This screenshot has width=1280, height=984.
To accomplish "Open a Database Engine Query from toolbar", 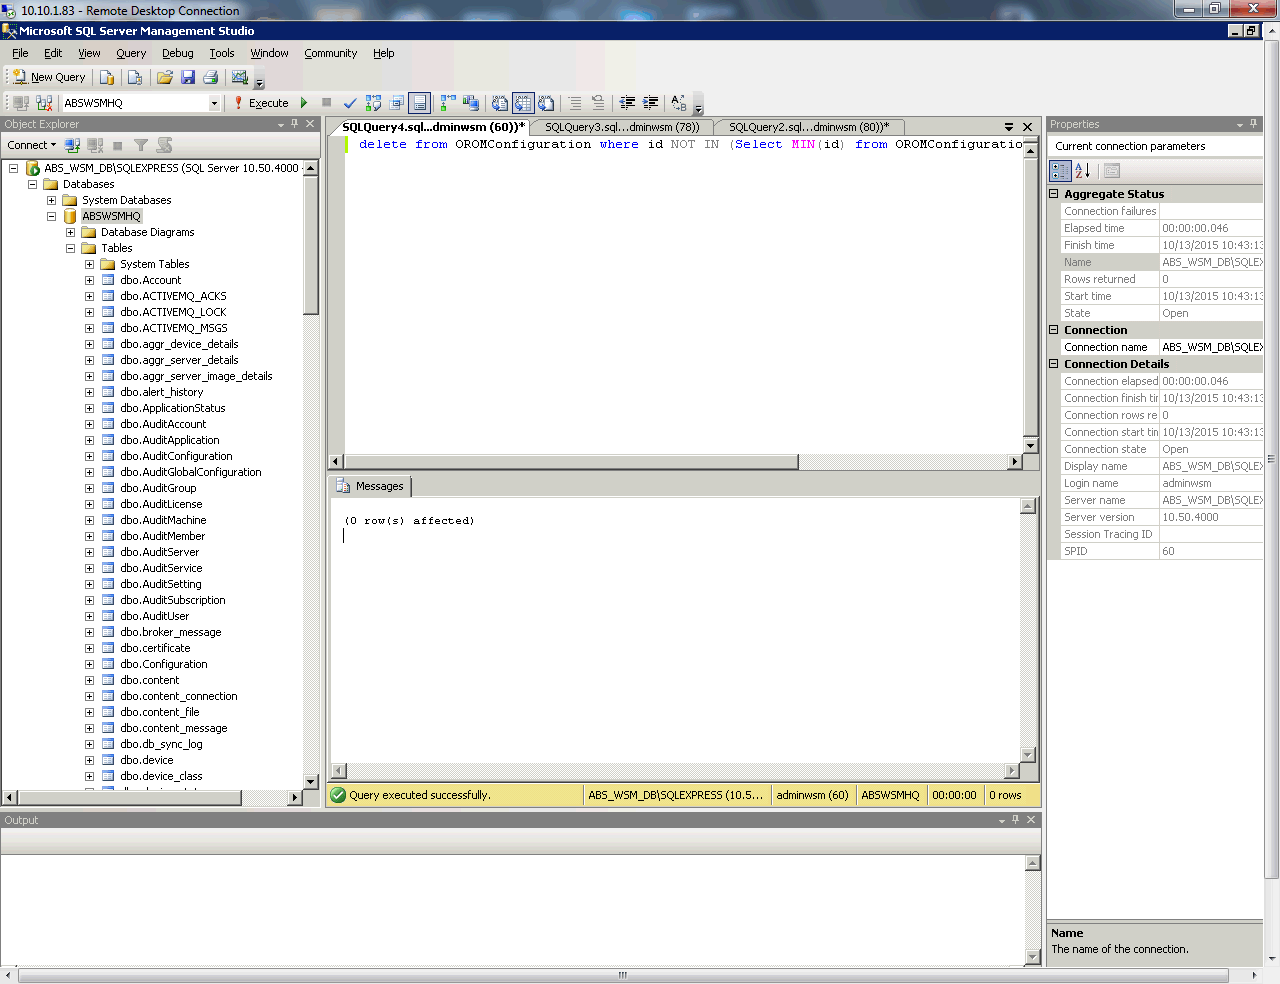I will coord(107,77).
